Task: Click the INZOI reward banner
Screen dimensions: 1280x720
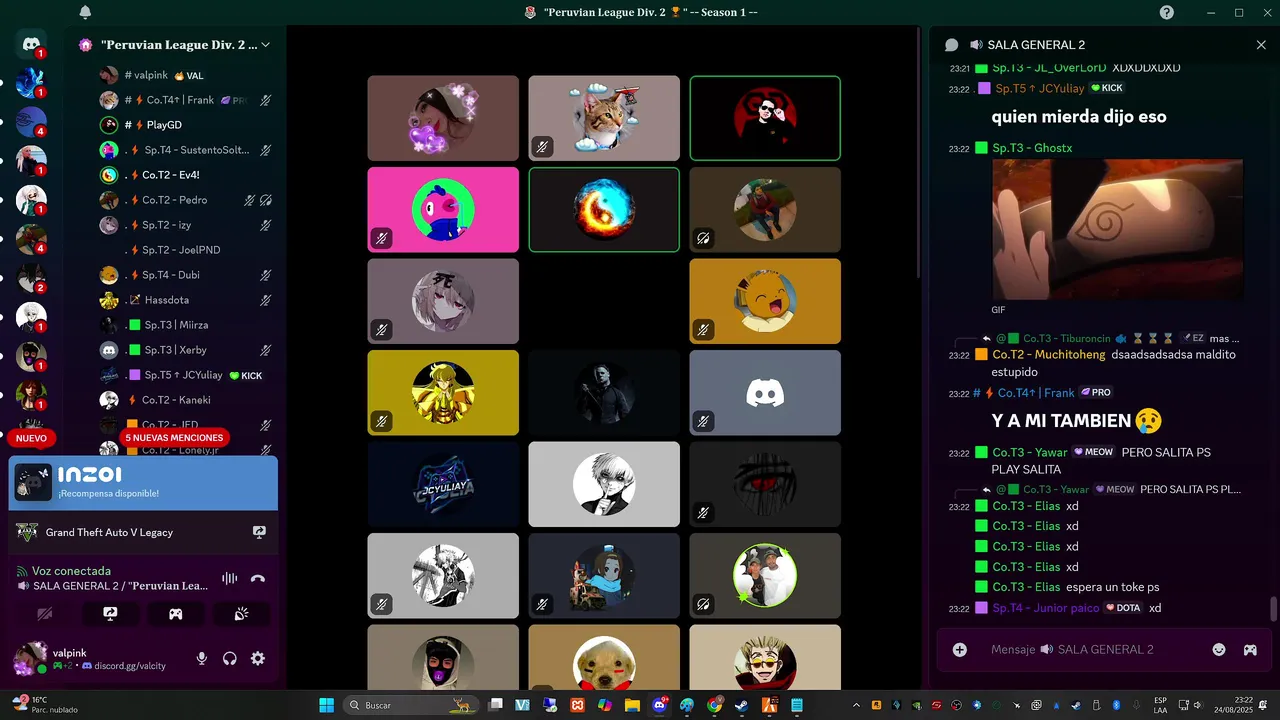Action: 143,483
